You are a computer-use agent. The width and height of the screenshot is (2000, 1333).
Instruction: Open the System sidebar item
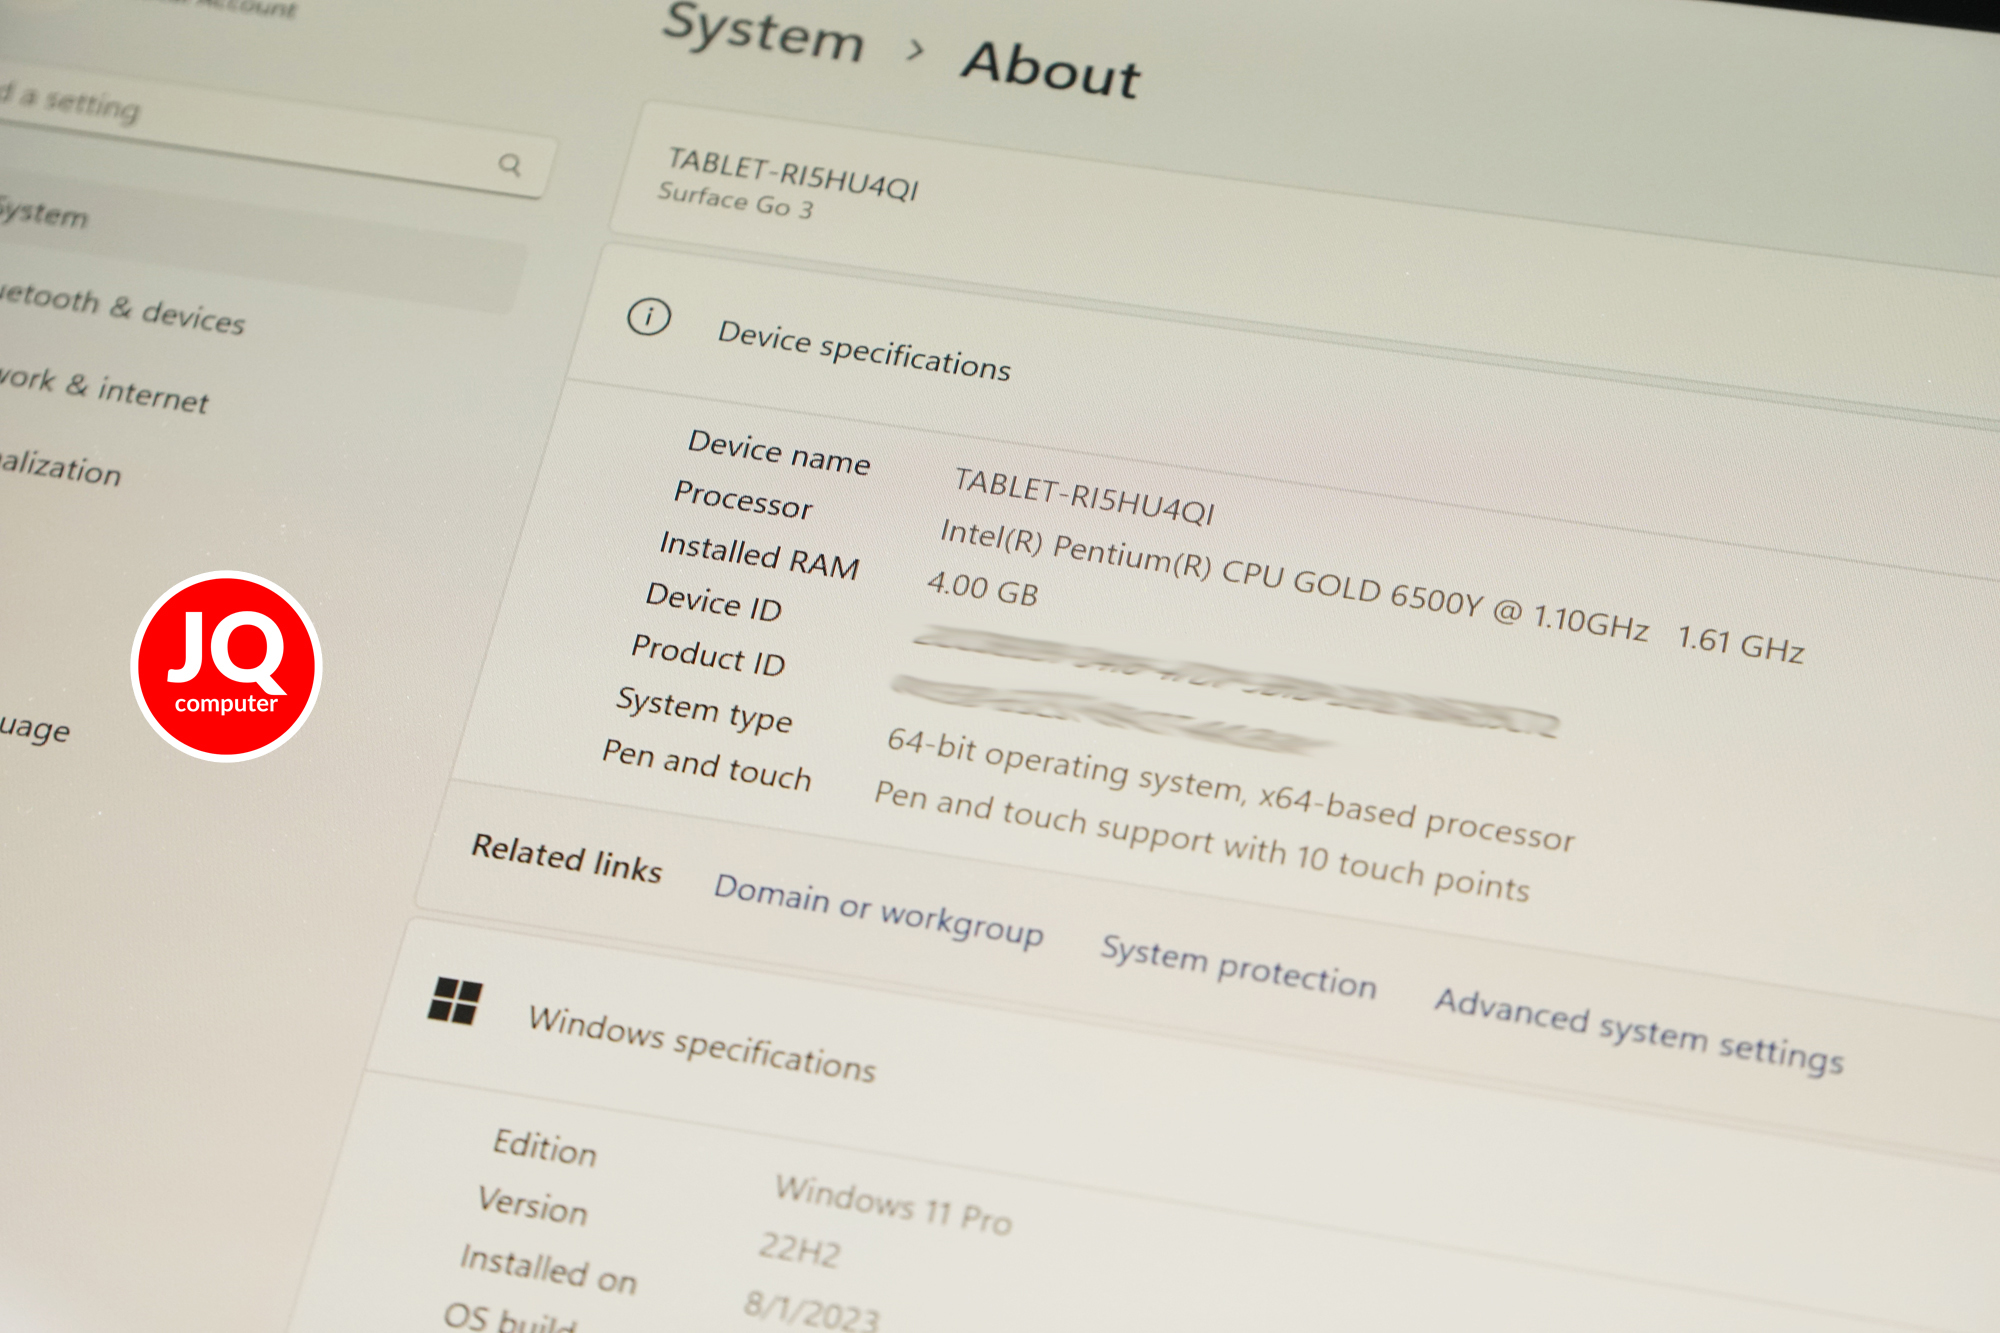[x=260, y=238]
